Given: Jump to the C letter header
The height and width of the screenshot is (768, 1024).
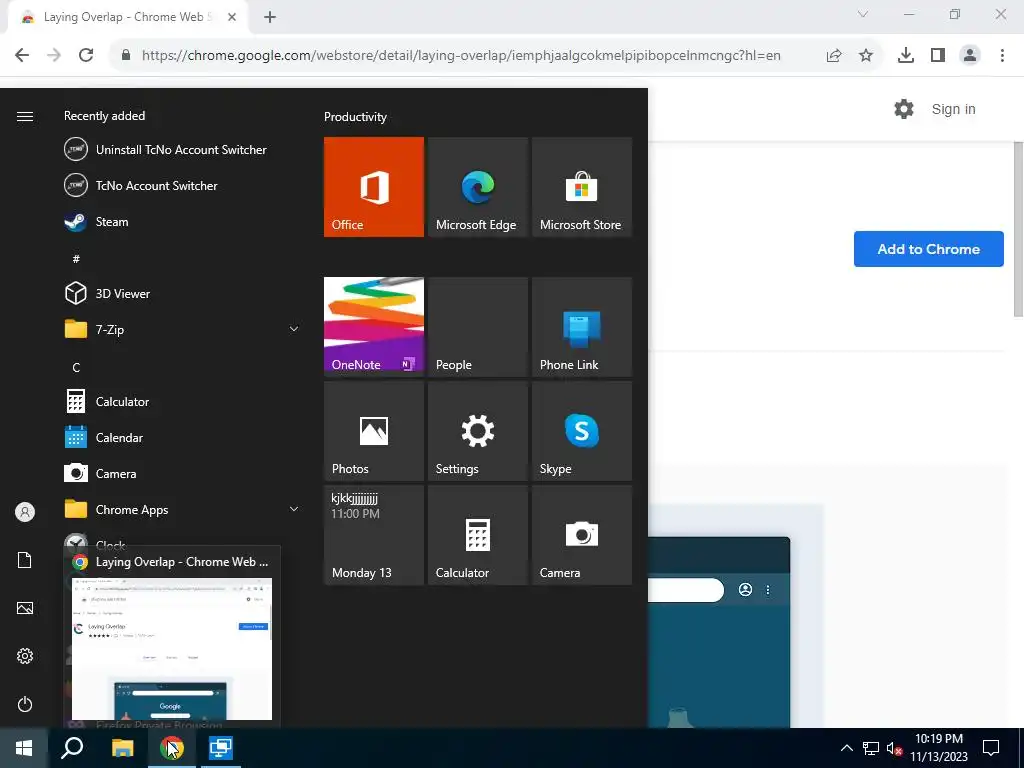Looking at the screenshot, I should pos(76,368).
